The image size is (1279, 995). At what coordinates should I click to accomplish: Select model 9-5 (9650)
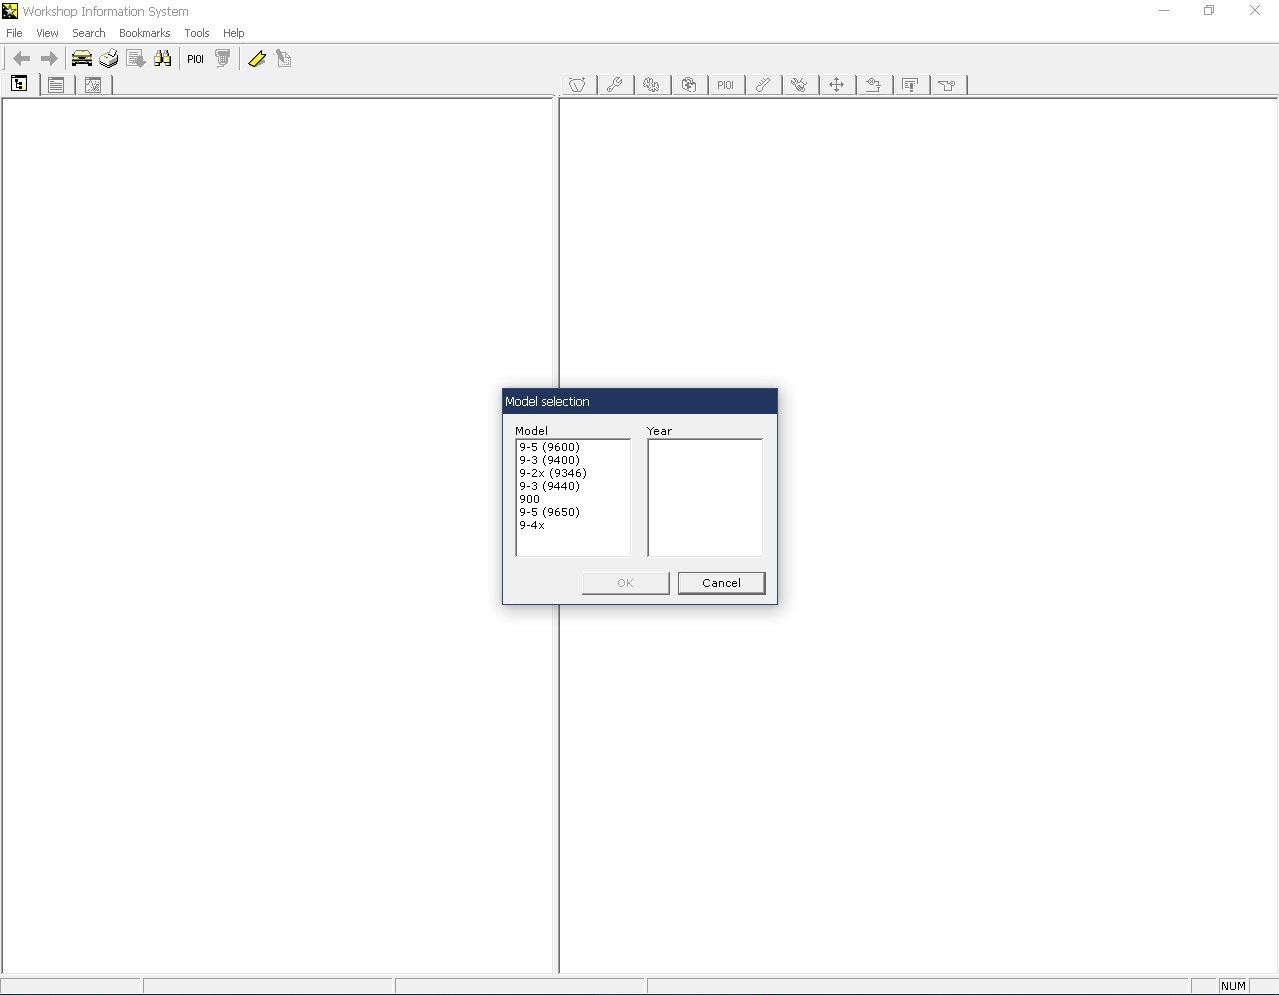549,512
